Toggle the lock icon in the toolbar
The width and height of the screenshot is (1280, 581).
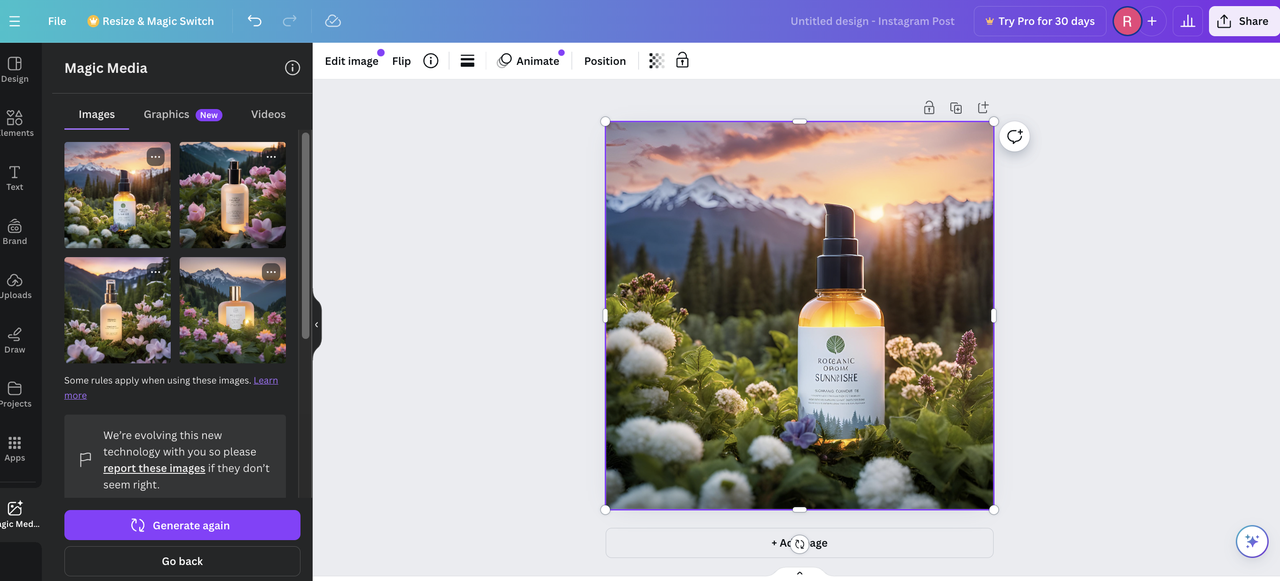pyautogui.click(x=682, y=61)
